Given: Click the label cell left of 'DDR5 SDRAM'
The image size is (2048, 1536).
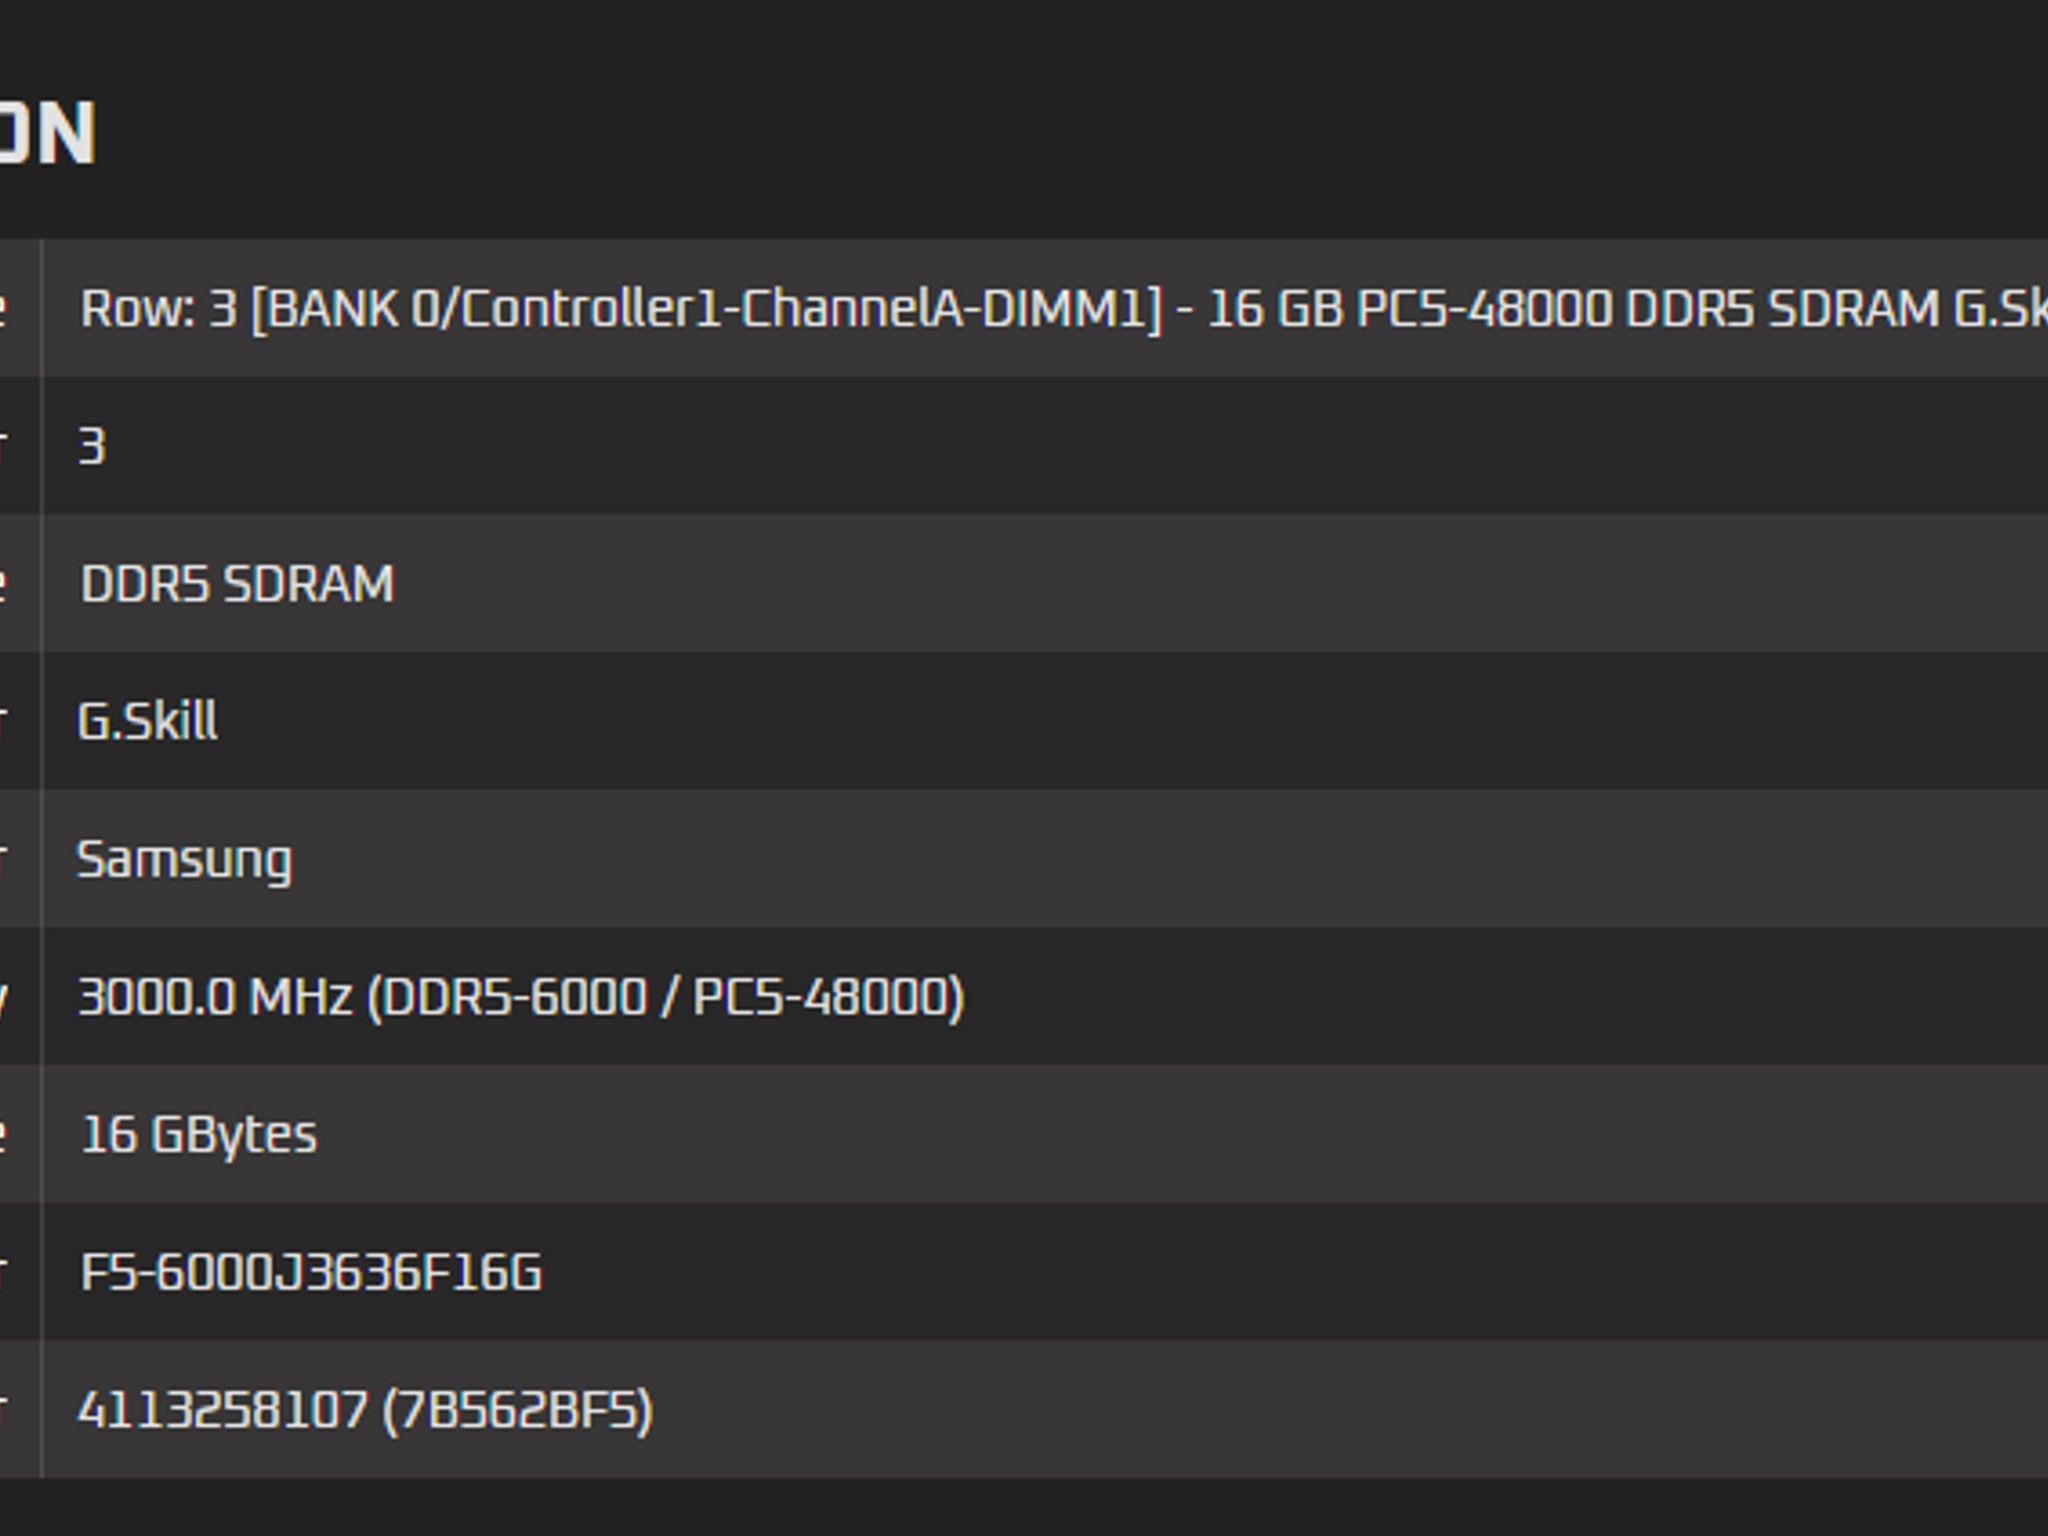Looking at the screenshot, I should pyautogui.click(x=20, y=584).
